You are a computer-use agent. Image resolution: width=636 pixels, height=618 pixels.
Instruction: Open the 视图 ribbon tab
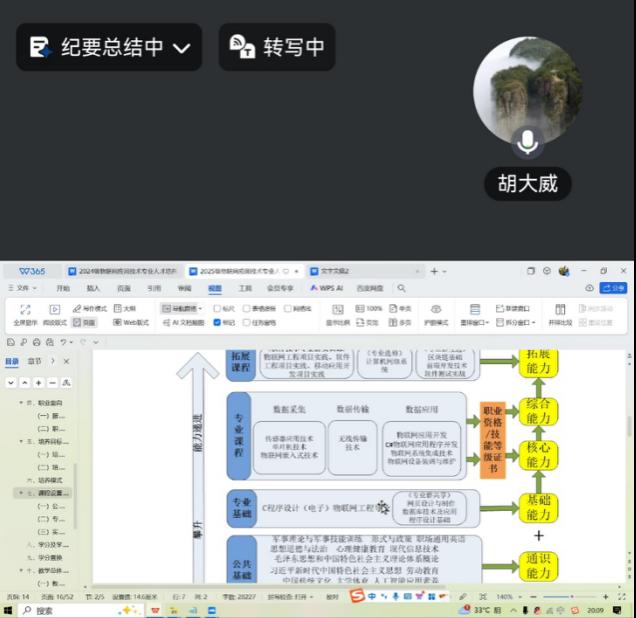(214, 288)
